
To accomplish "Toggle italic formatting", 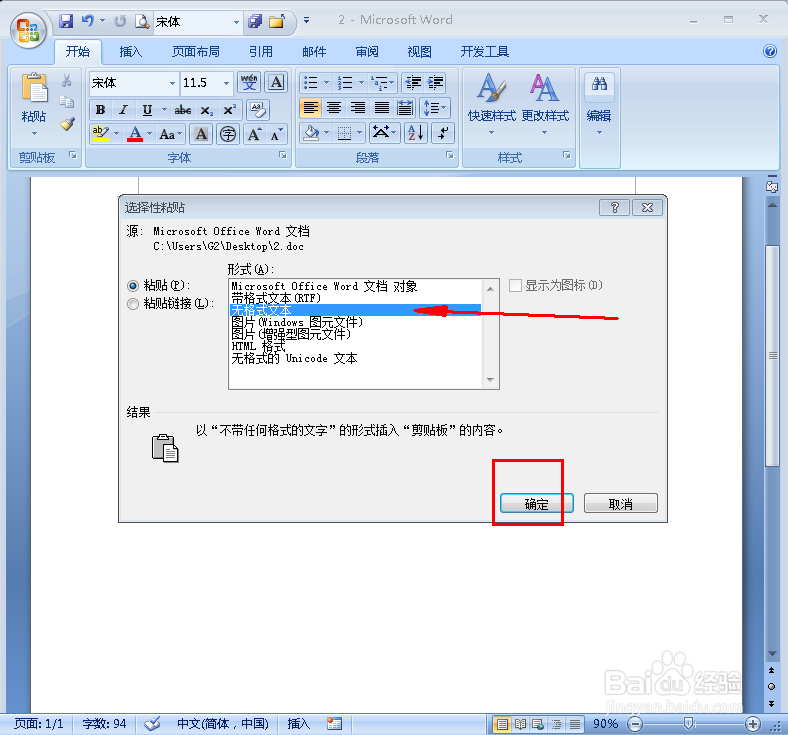I will coord(124,110).
